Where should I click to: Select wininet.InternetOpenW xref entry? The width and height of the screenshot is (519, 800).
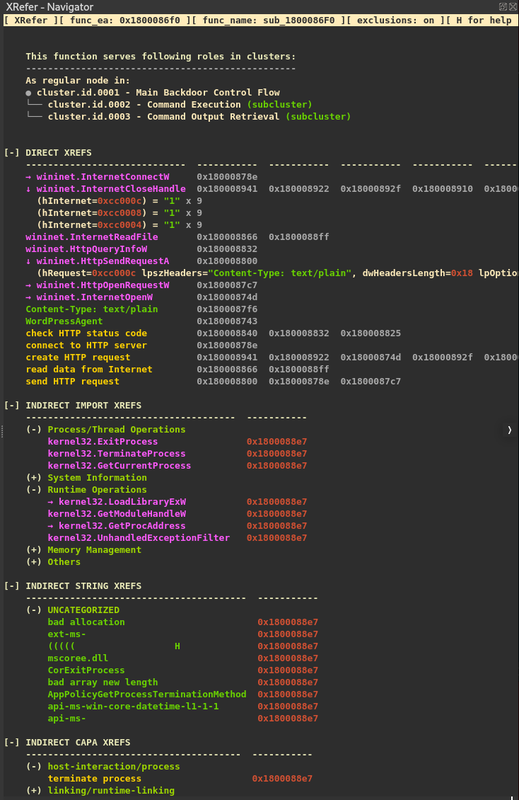click(x=94, y=297)
